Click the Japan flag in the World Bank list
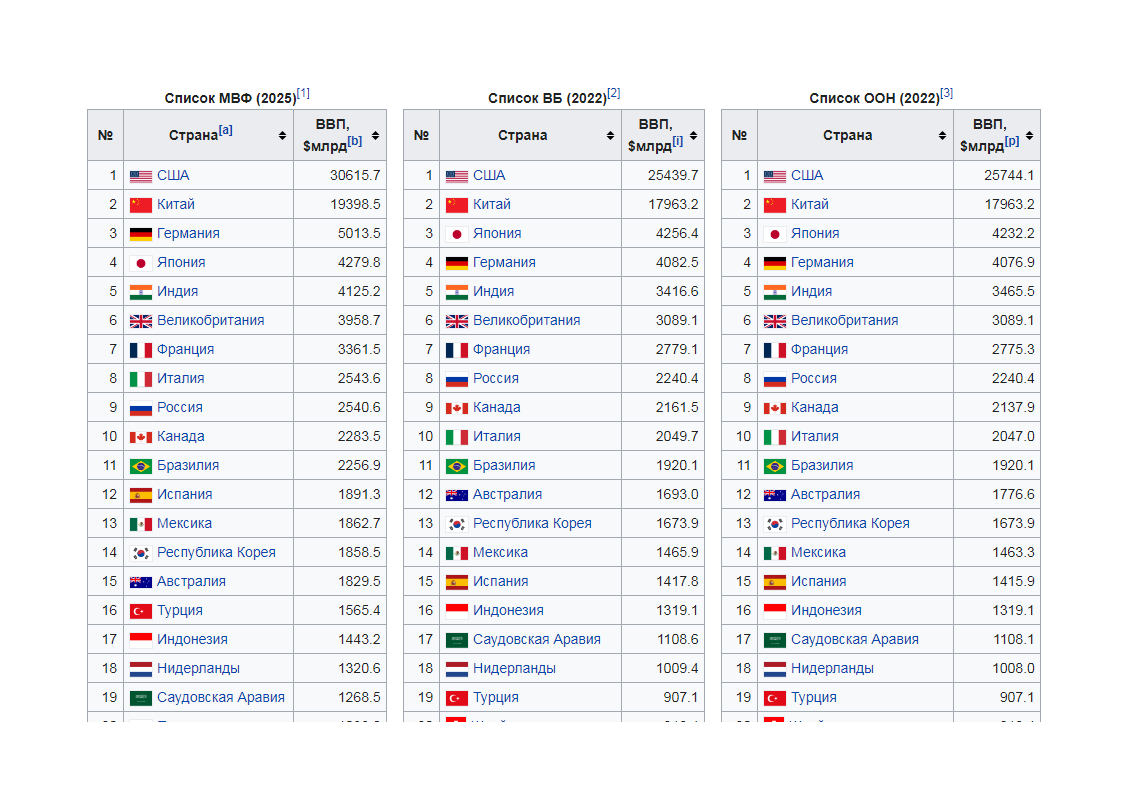 [456, 234]
